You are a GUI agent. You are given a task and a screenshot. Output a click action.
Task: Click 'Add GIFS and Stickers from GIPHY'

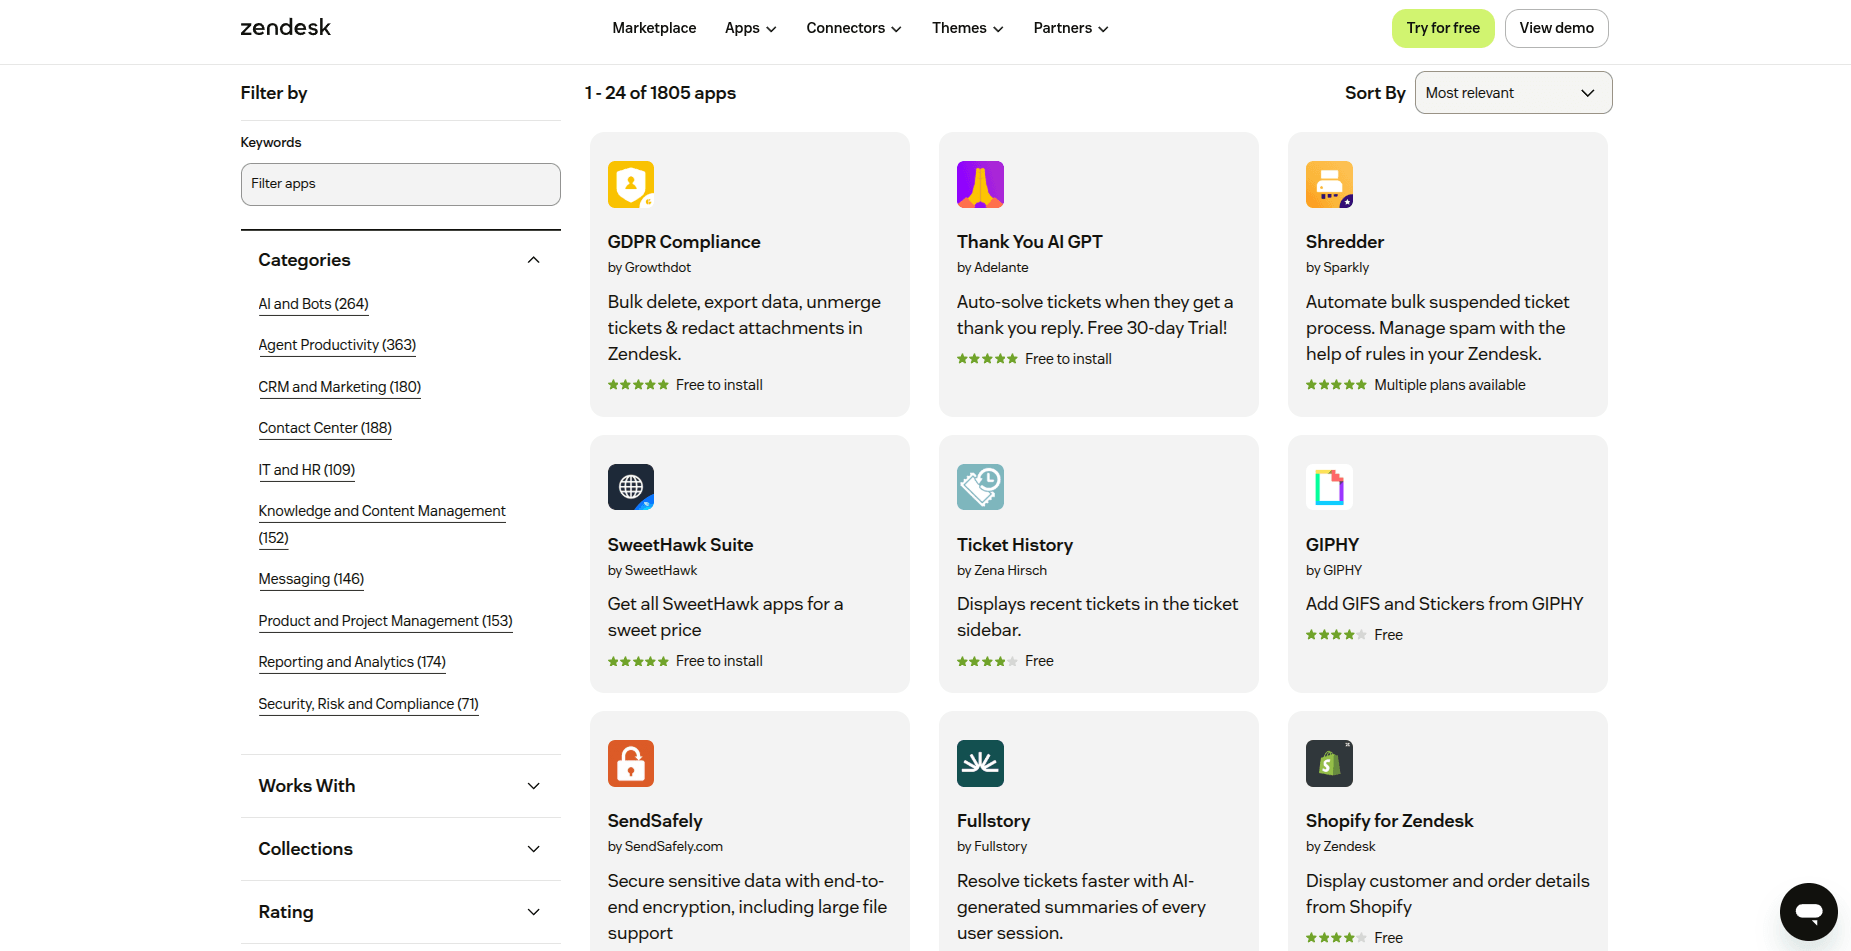tap(1444, 604)
